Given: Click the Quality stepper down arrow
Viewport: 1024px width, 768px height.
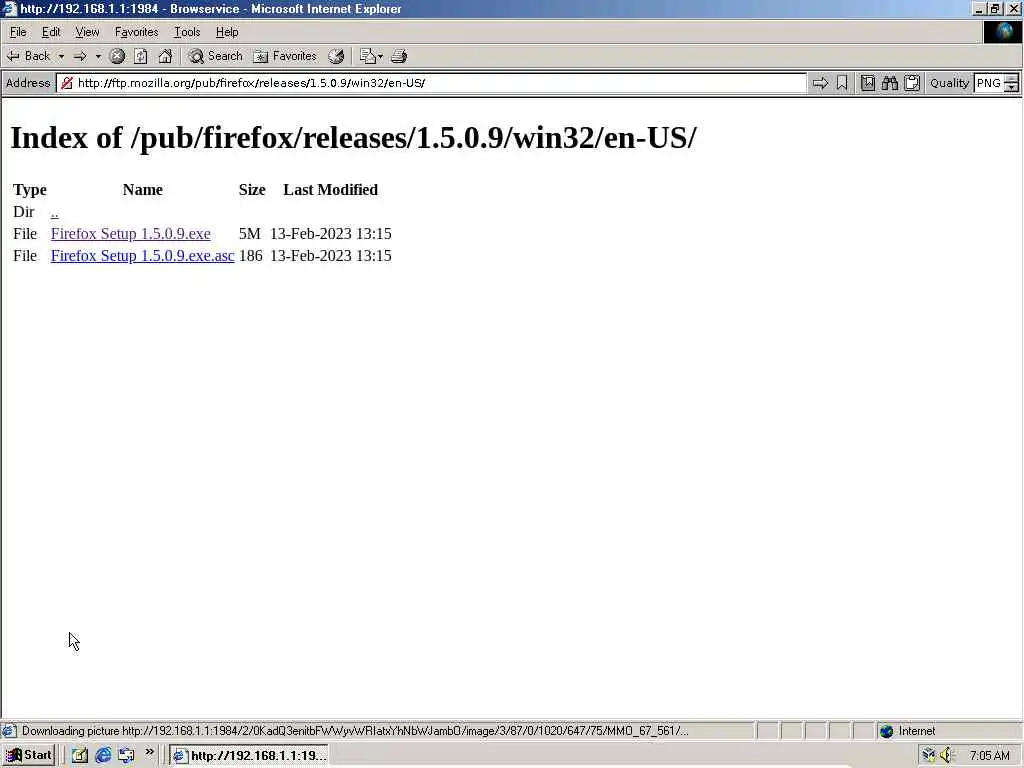Looking at the screenshot, I should [1012, 88].
